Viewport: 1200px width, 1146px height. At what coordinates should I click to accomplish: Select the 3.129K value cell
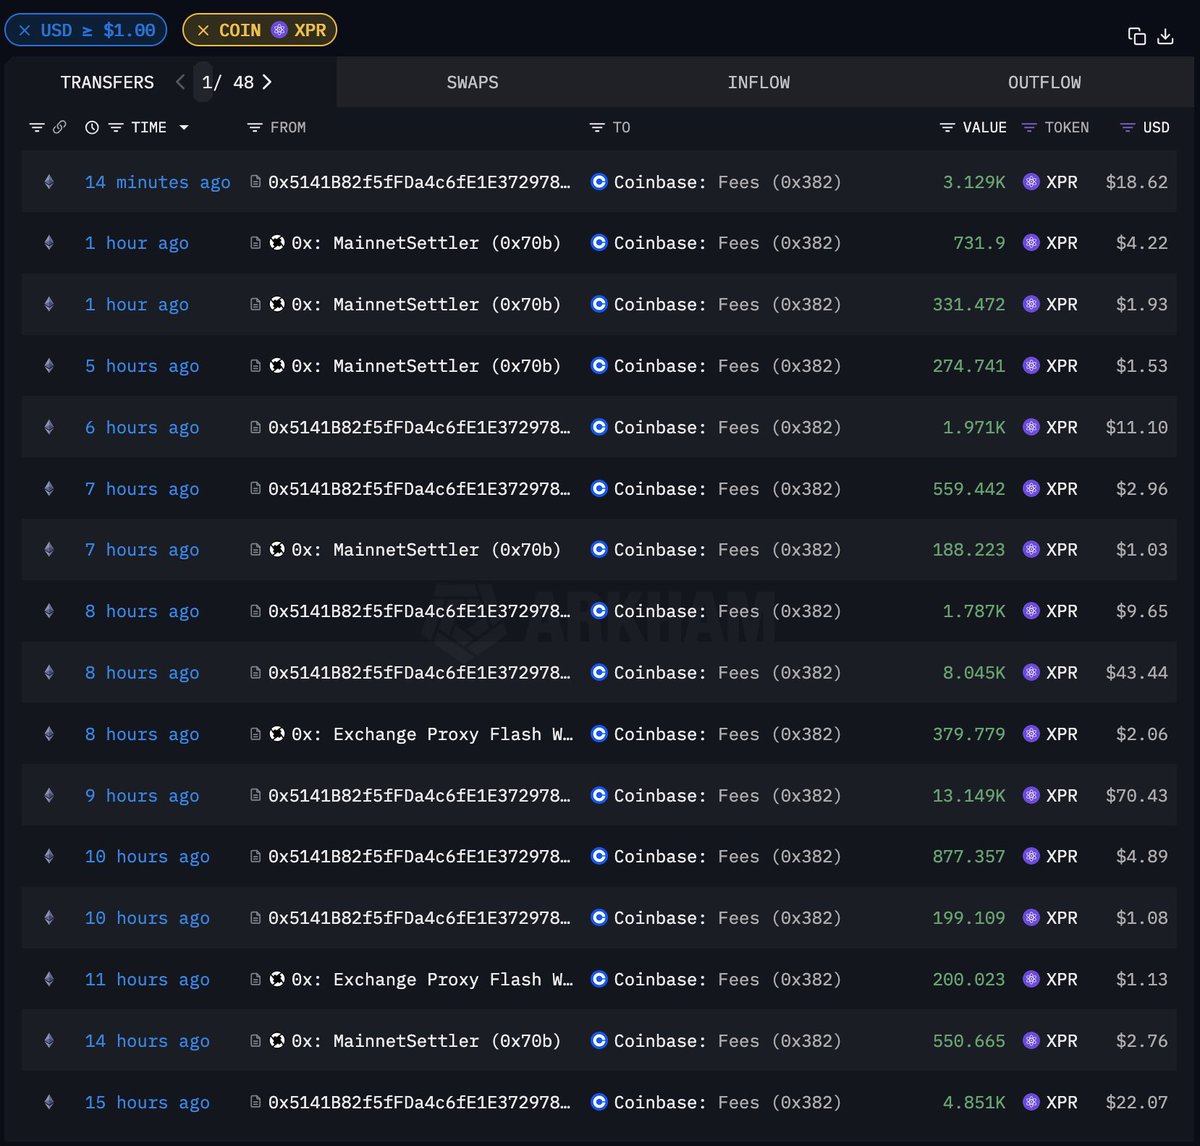click(x=974, y=182)
